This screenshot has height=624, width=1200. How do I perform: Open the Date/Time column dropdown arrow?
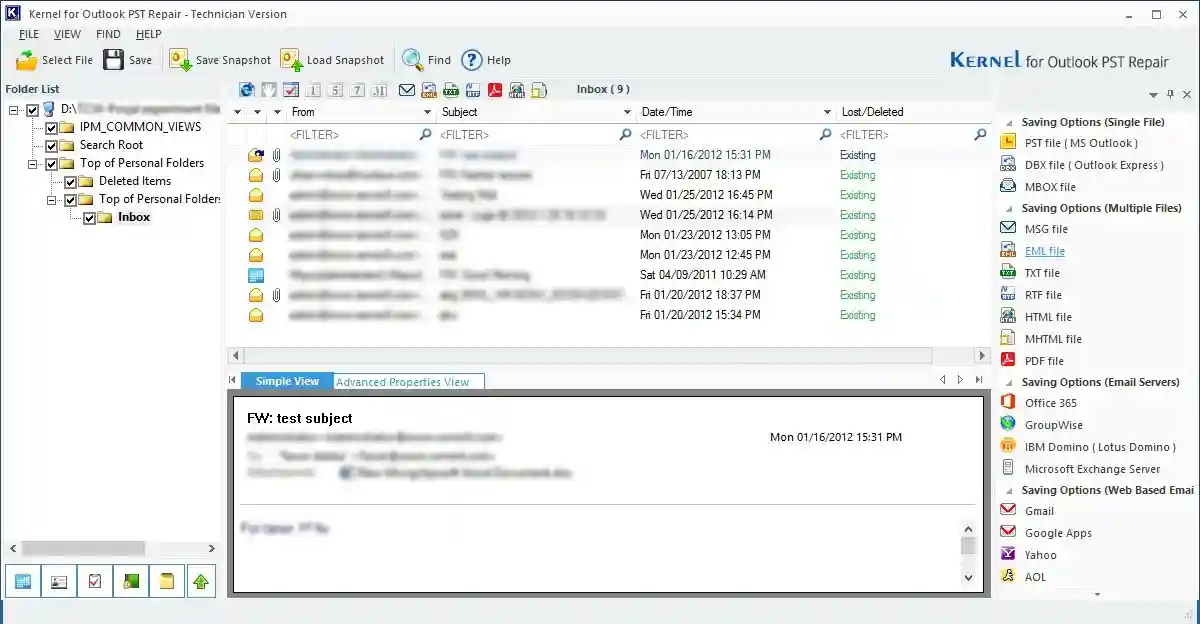pos(827,112)
